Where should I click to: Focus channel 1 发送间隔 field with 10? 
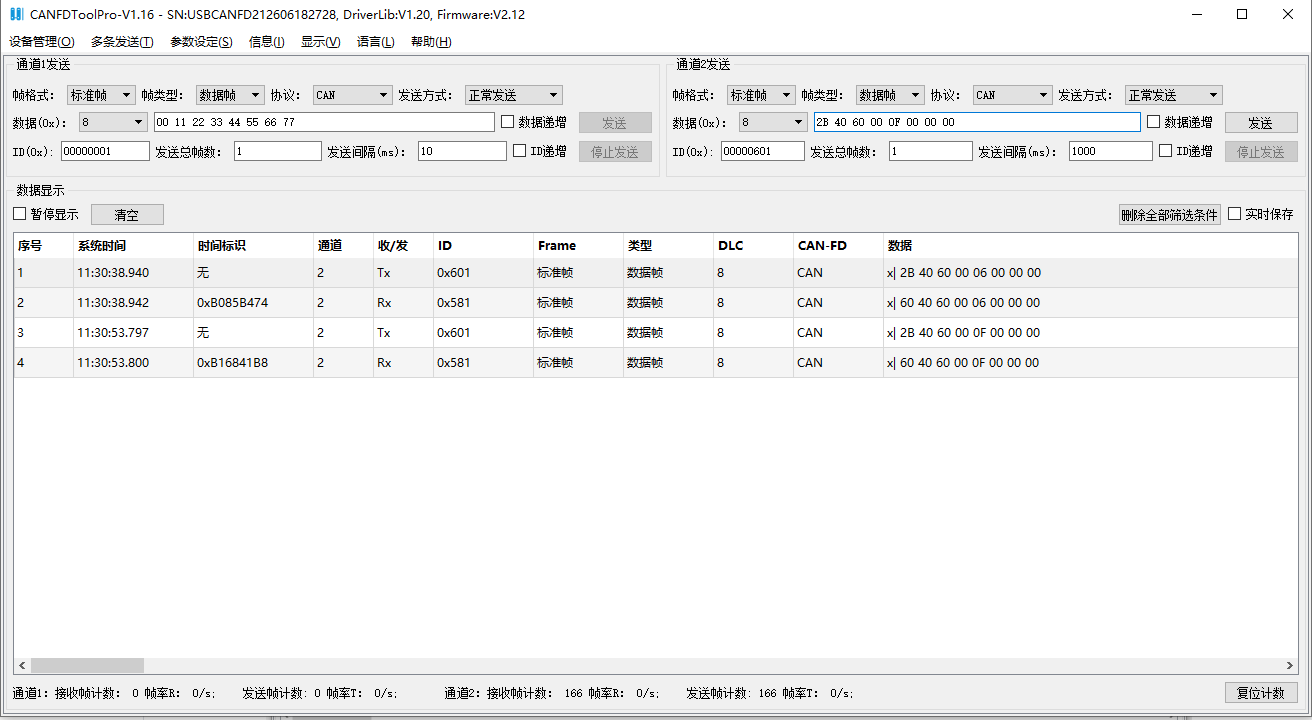coord(462,151)
